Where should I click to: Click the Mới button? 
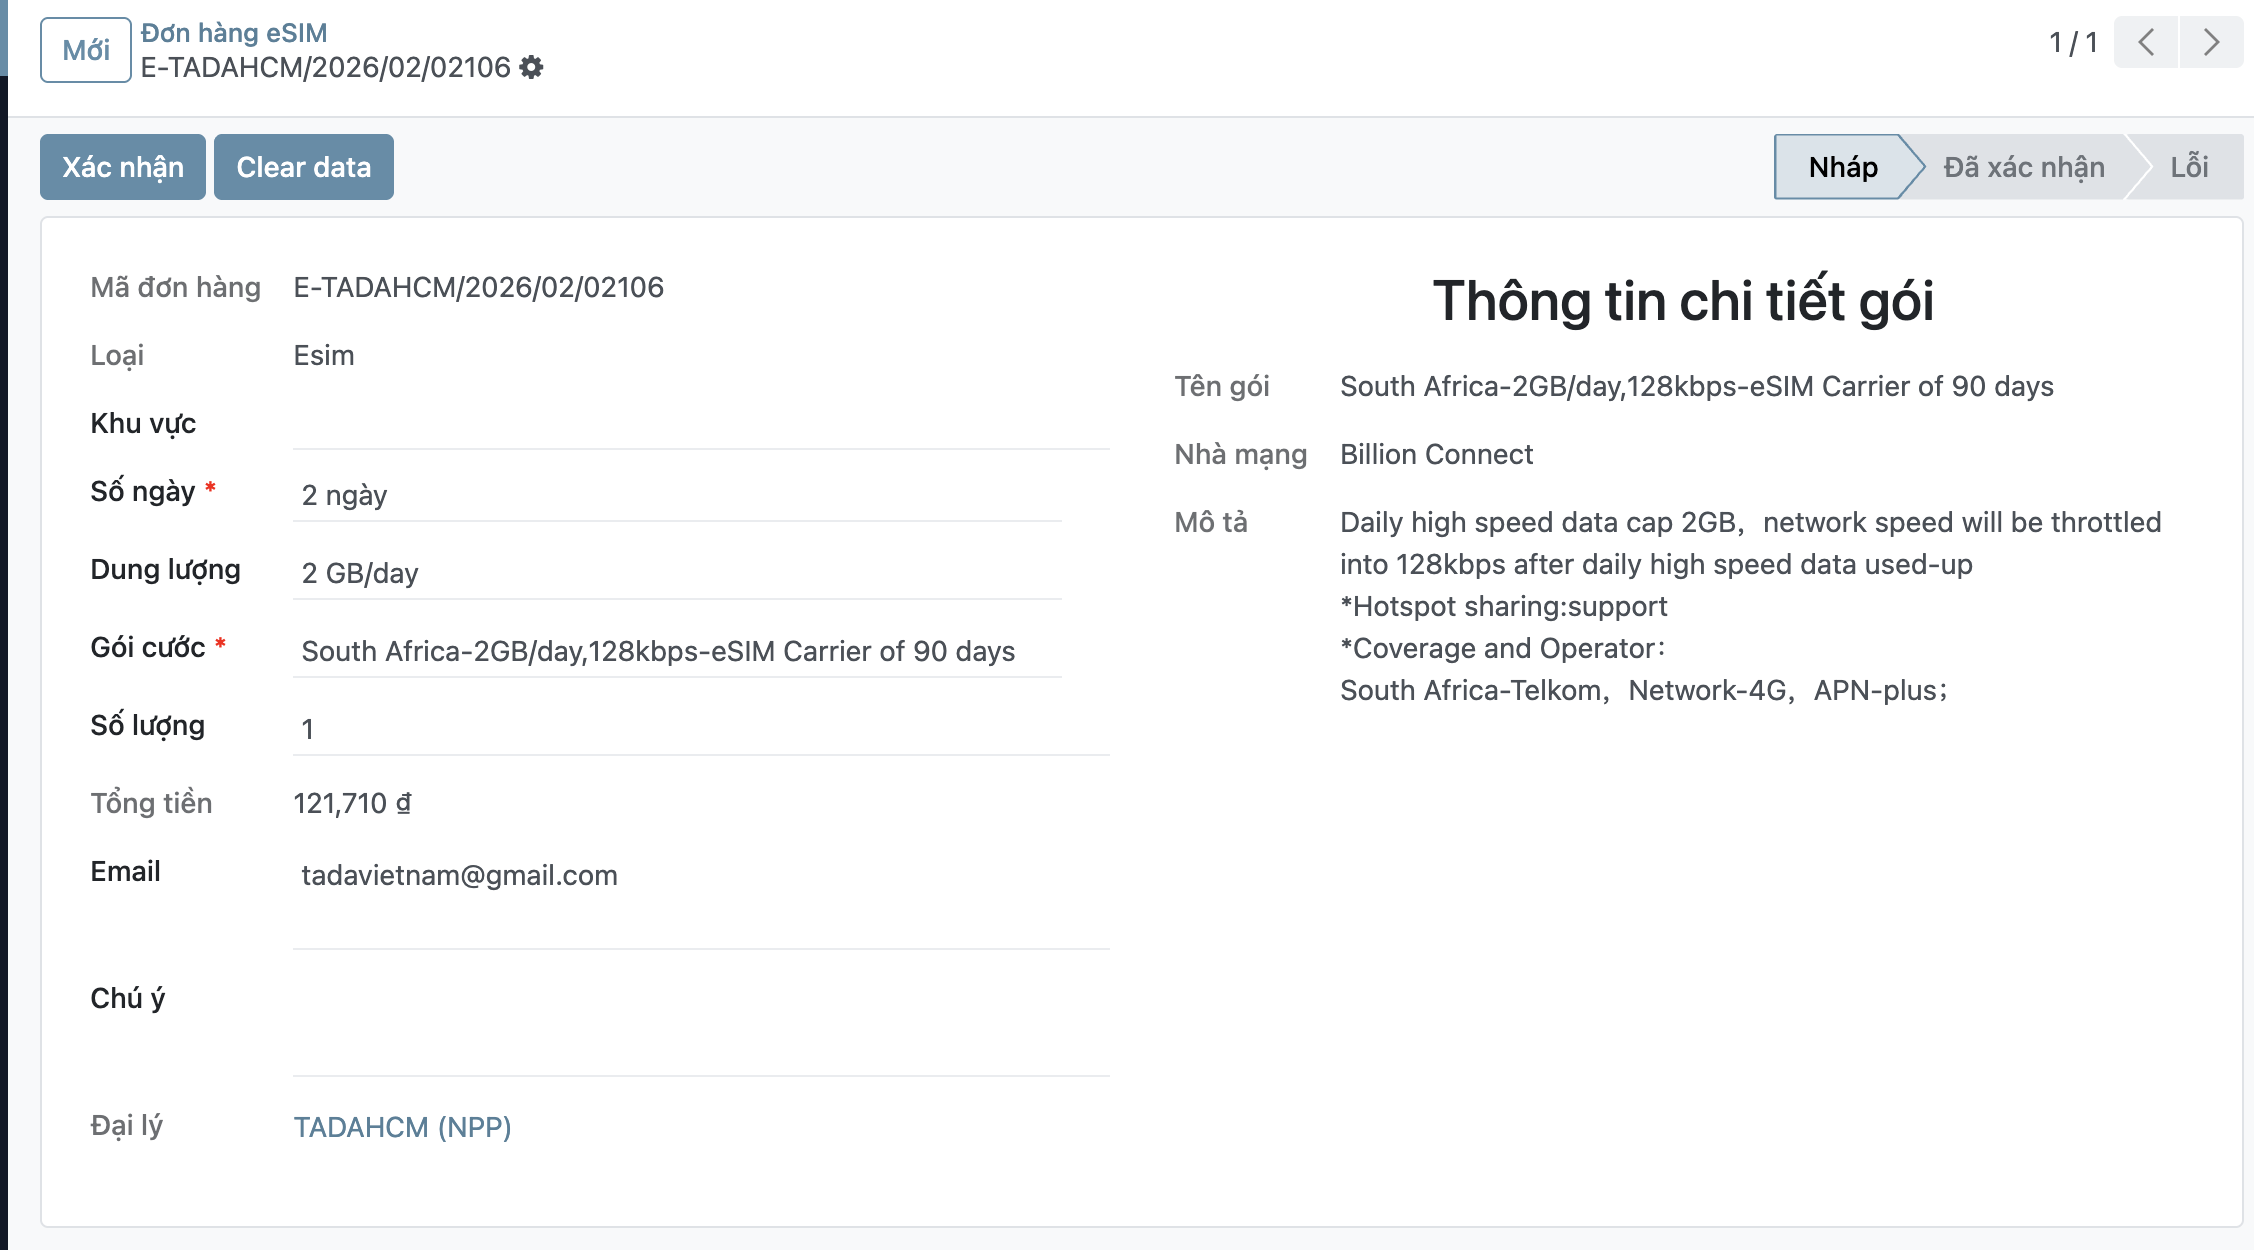(86, 50)
